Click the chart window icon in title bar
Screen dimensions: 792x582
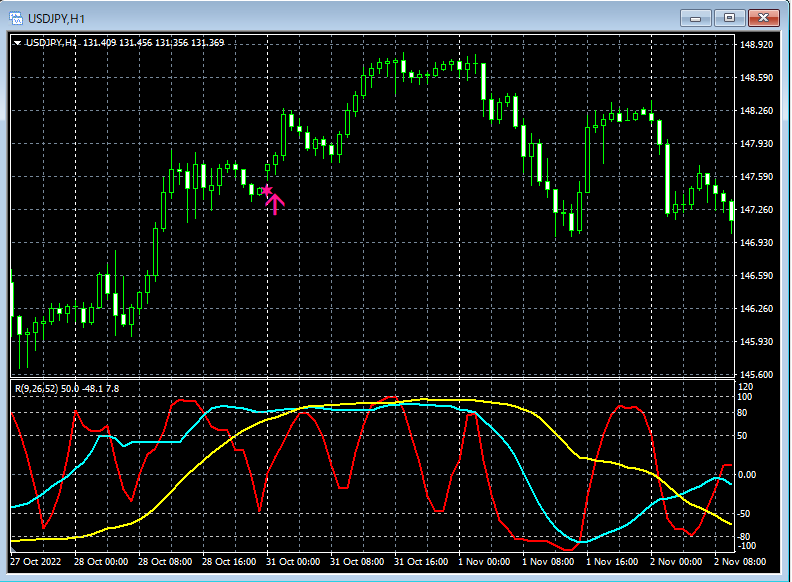[x=16, y=18]
